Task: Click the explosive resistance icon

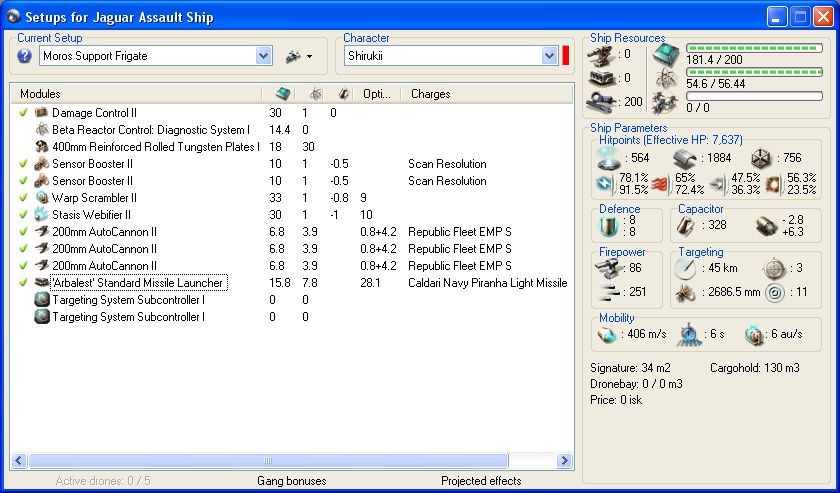Action: pos(774,184)
